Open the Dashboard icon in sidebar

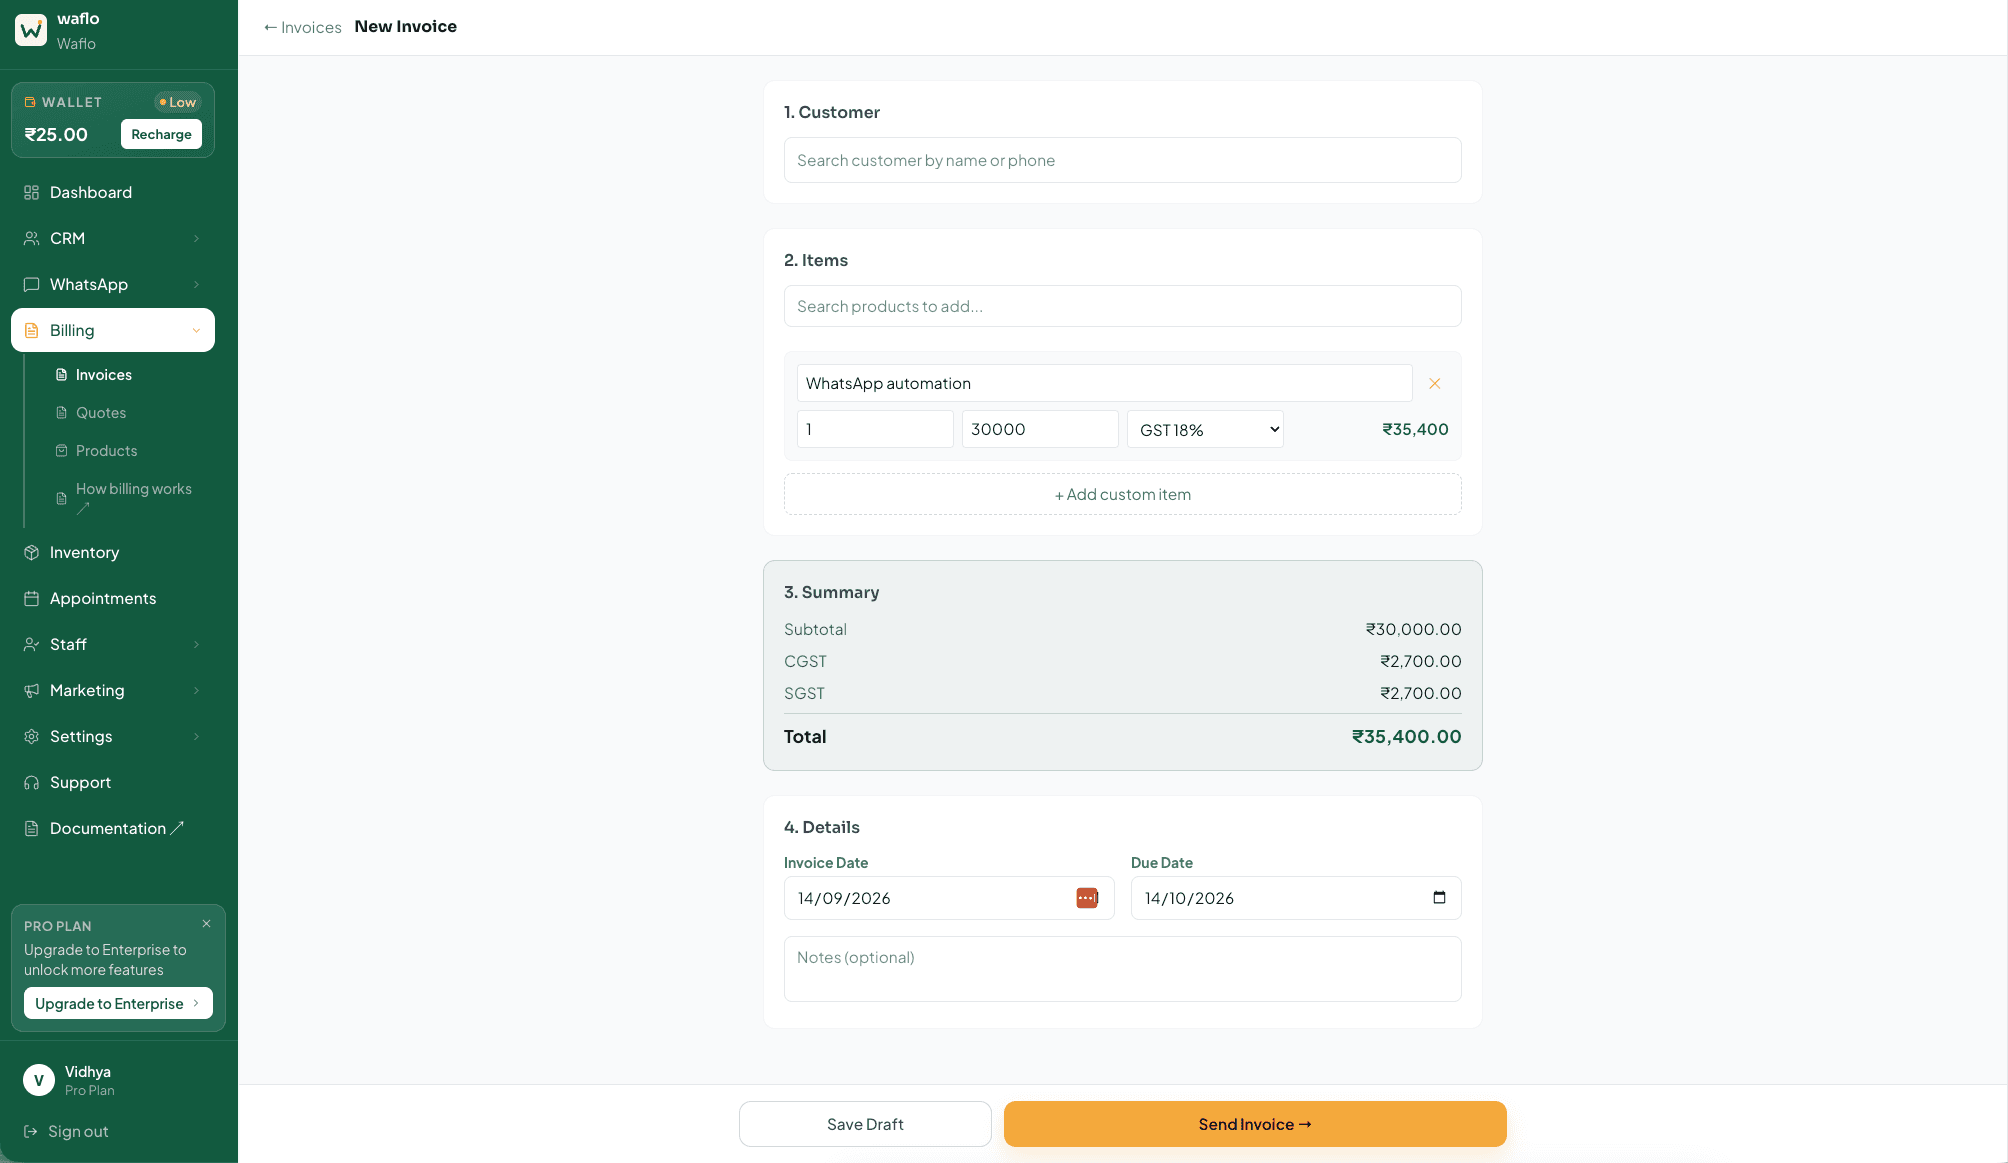point(32,192)
